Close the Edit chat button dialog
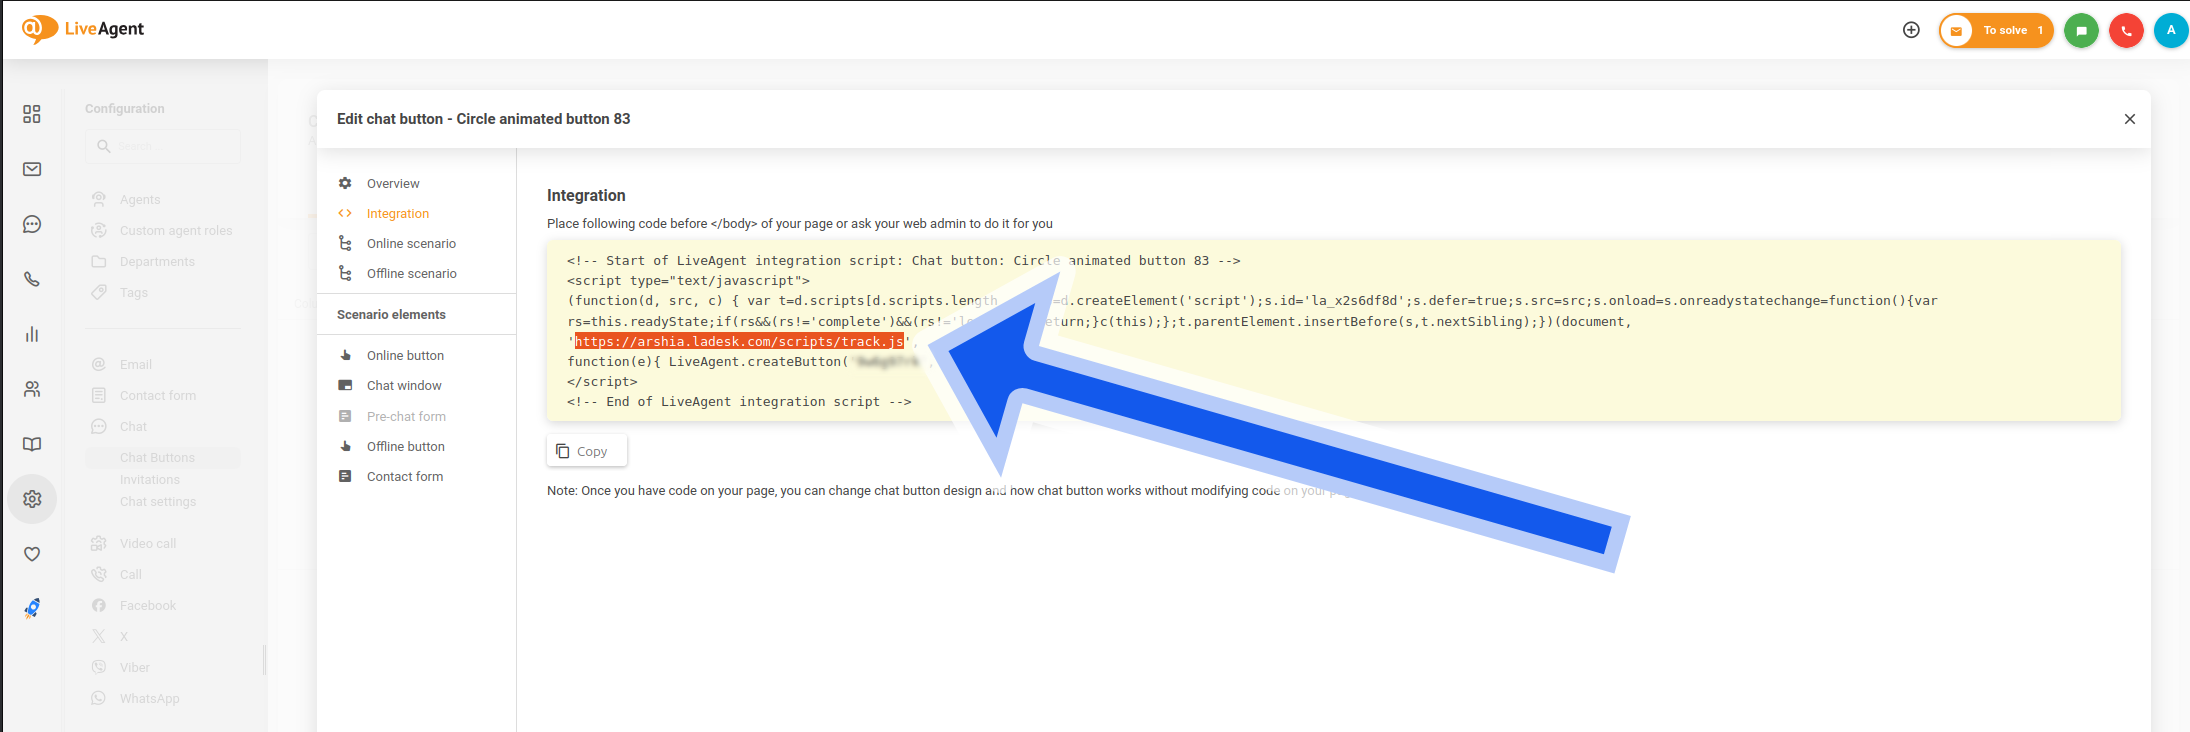 point(2130,119)
